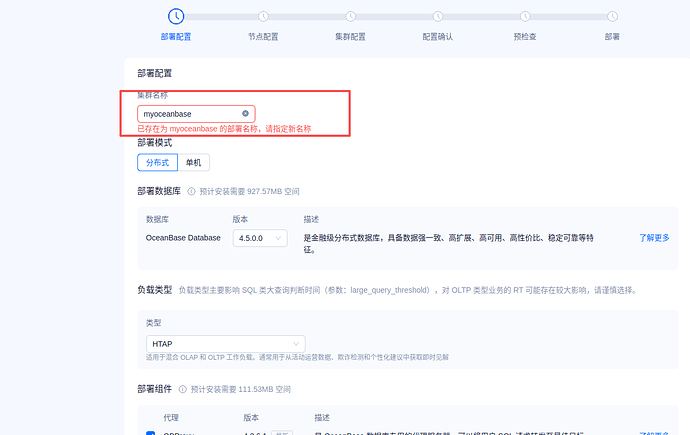Click the 节点配置 step icon
The image size is (690, 435).
263,16
